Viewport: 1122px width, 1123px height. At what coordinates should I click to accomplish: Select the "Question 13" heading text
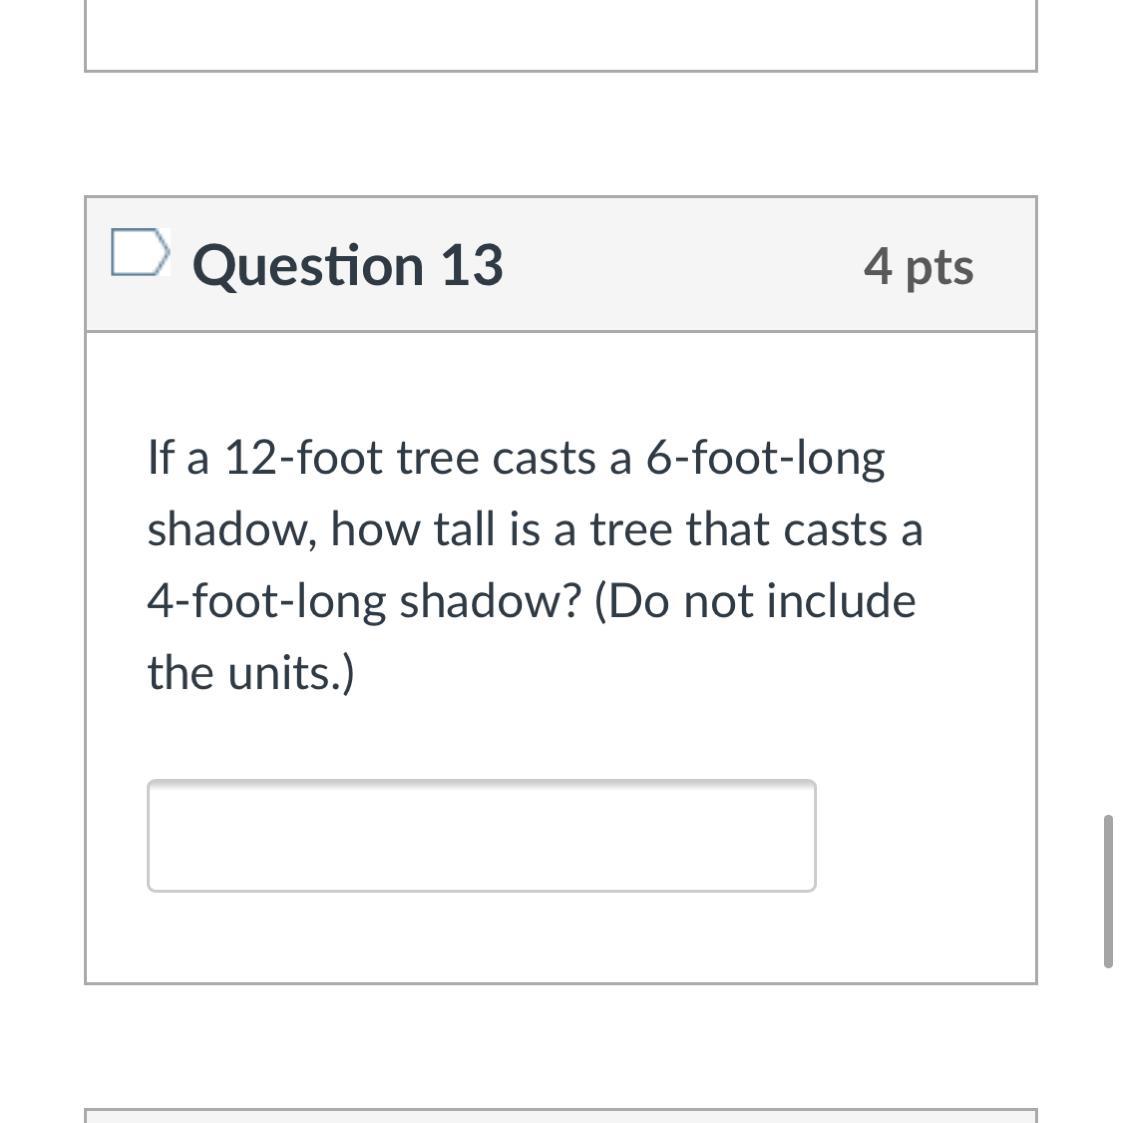(348, 266)
